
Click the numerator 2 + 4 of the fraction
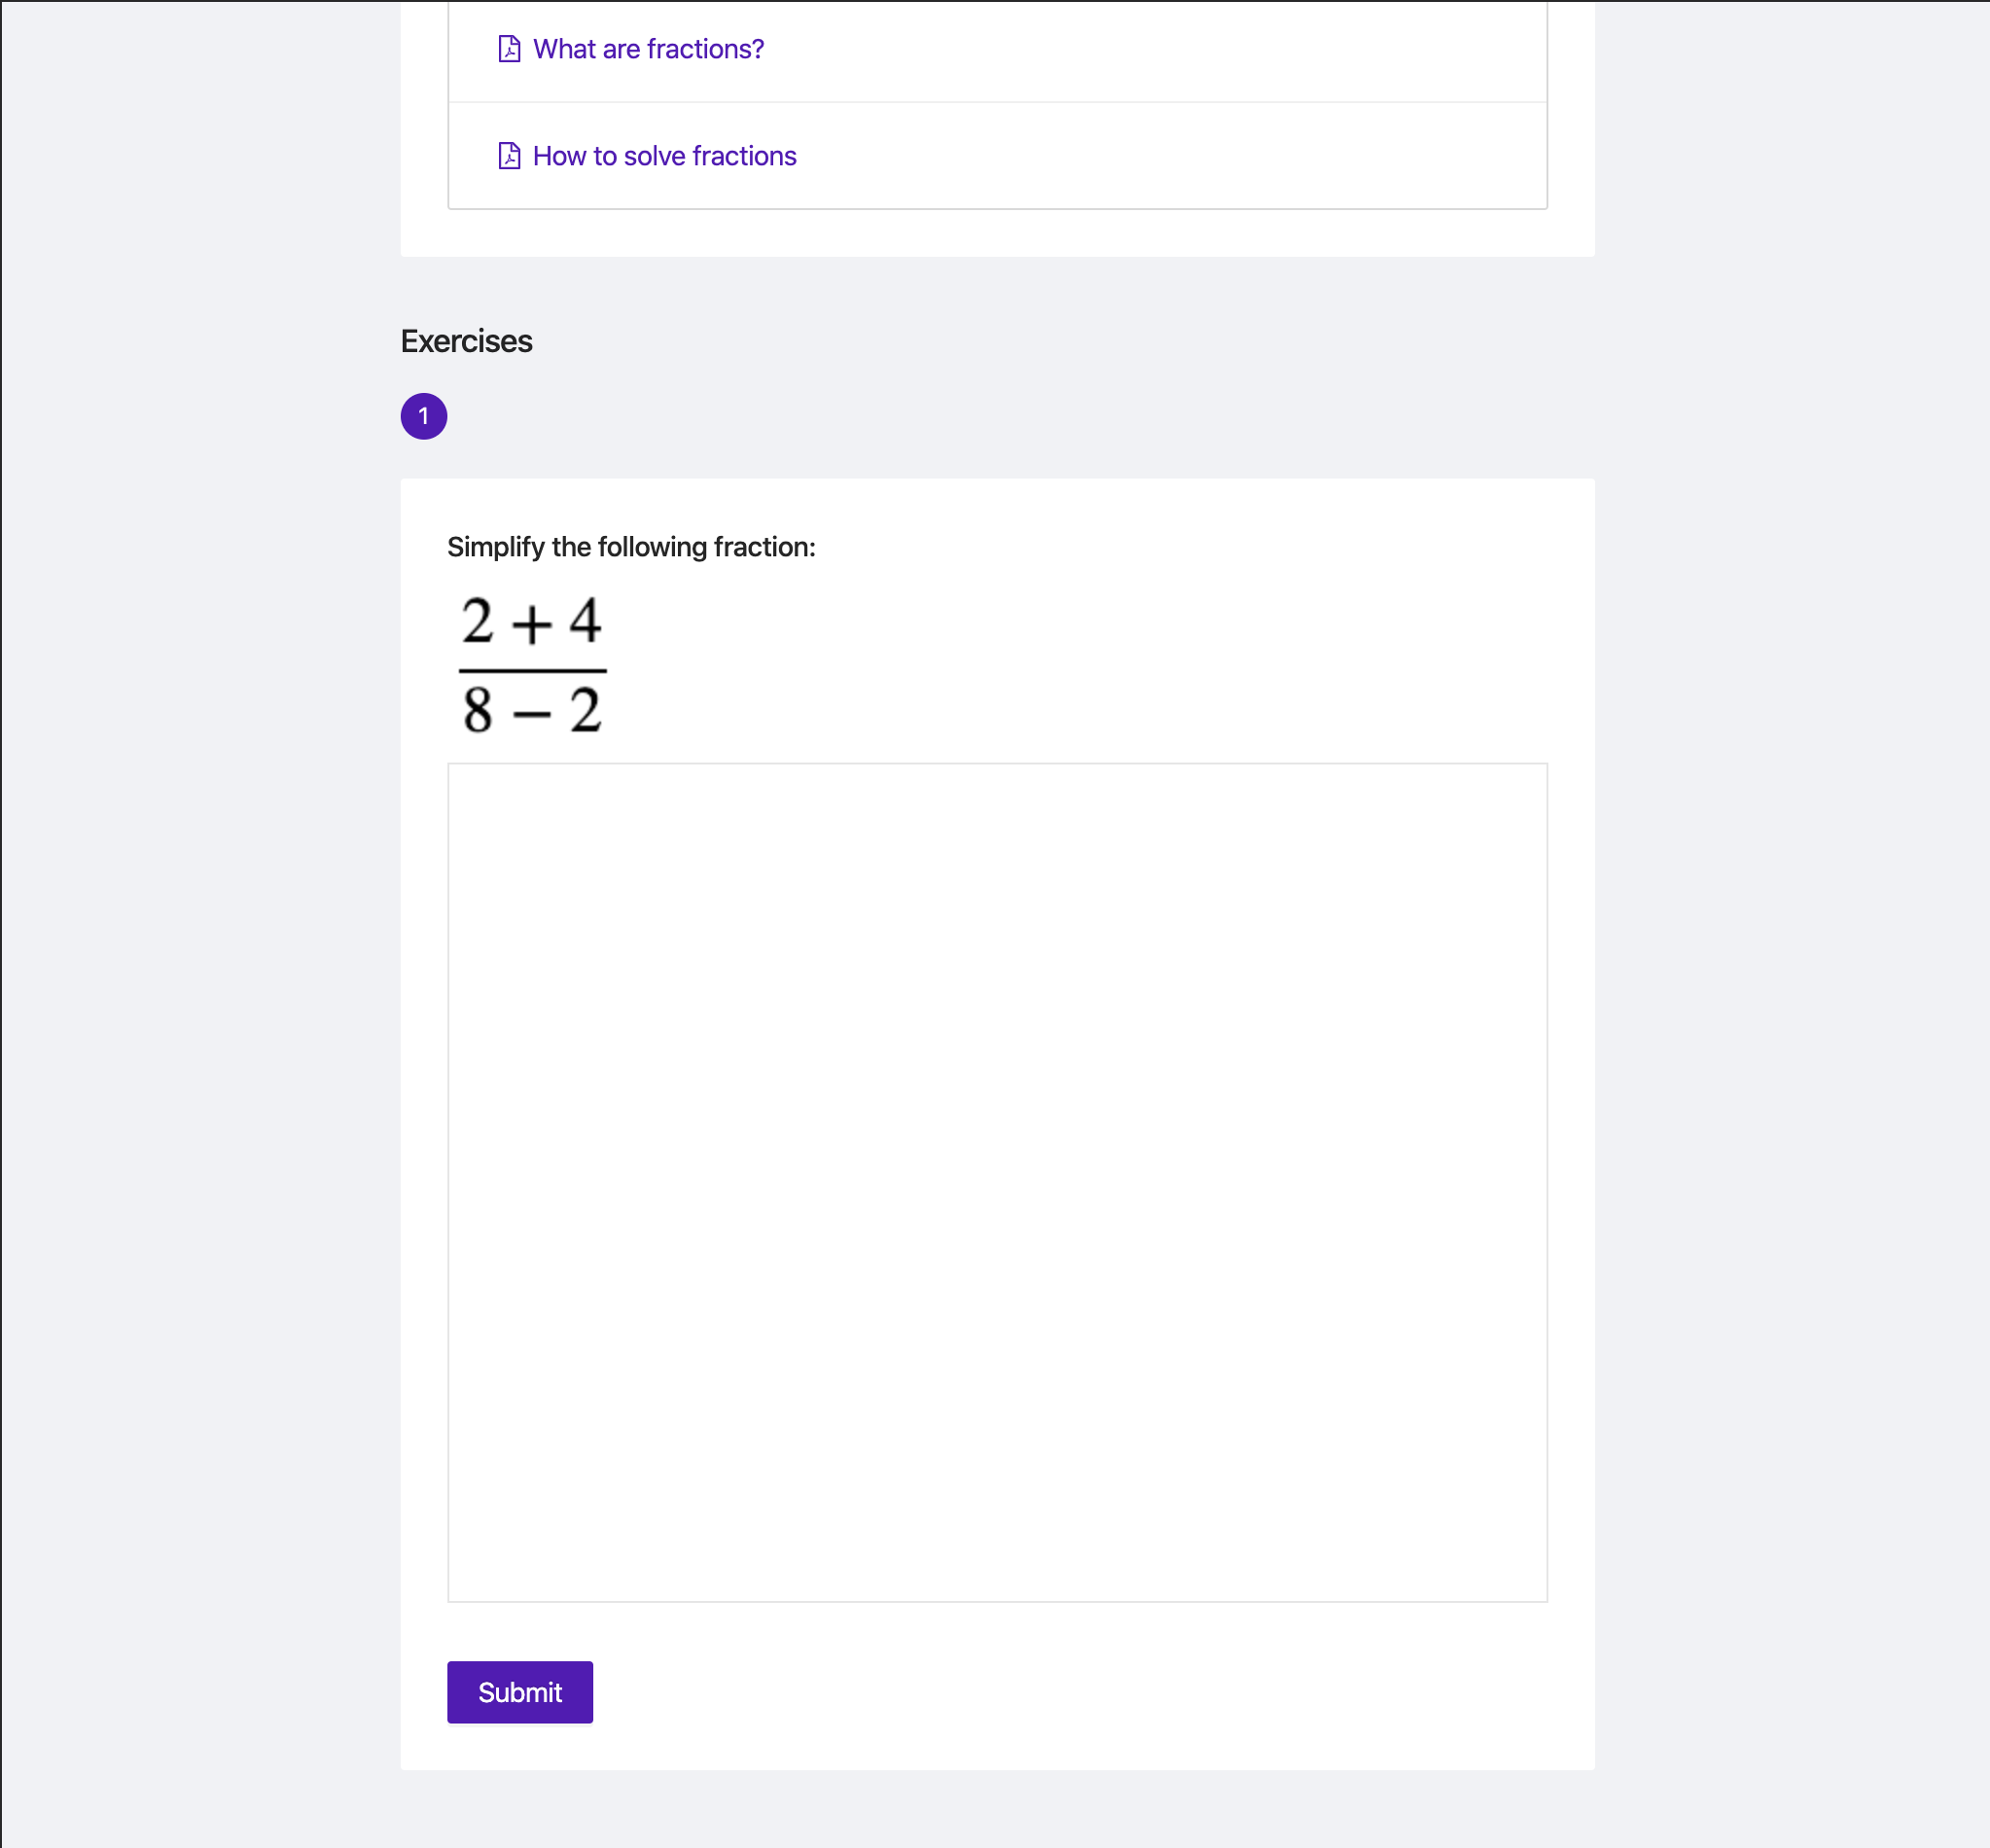click(532, 622)
